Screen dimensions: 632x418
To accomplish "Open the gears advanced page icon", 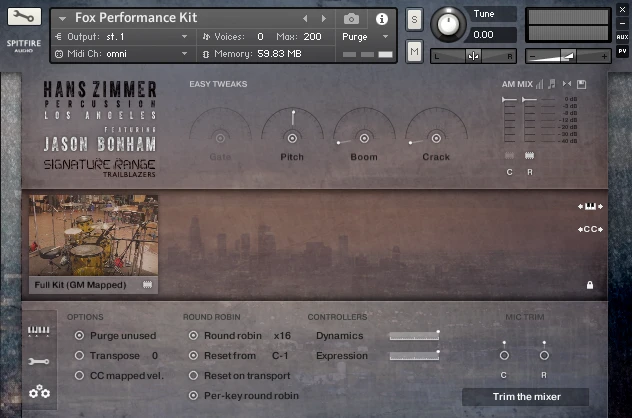I will pos(39,392).
